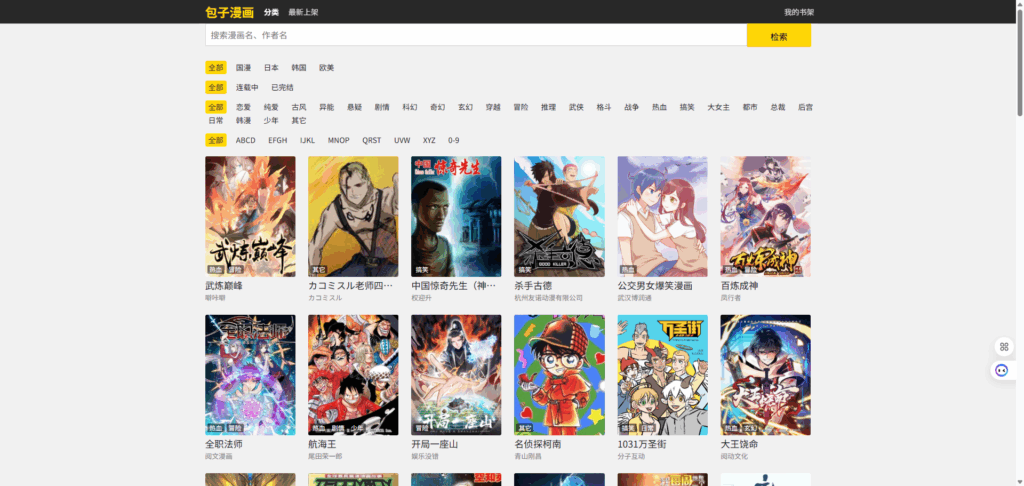
Task: Select genre filter 异能
Action: tap(327, 107)
